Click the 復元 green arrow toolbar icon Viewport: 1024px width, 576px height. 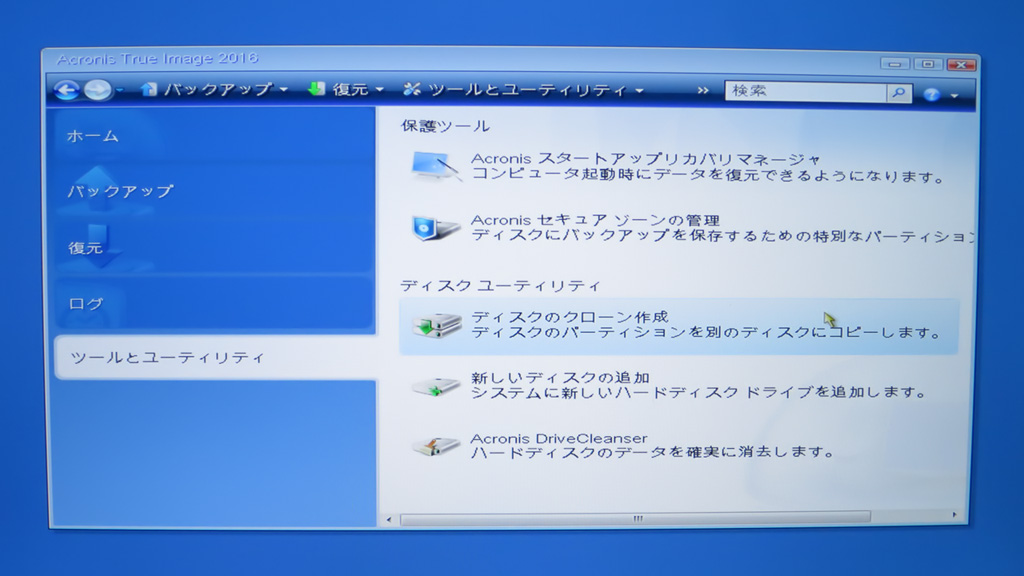point(317,89)
